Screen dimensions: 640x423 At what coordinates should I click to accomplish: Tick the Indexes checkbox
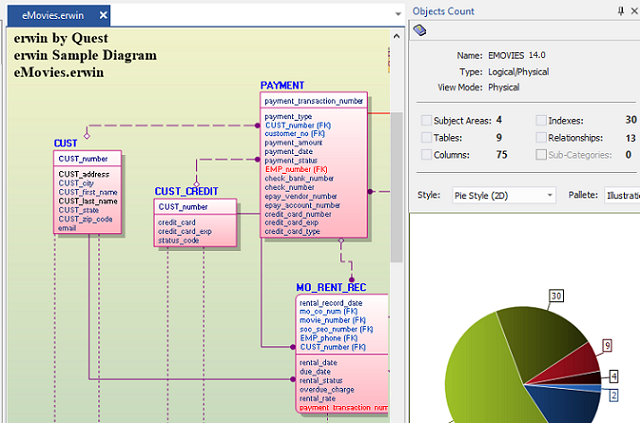tap(541, 120)
